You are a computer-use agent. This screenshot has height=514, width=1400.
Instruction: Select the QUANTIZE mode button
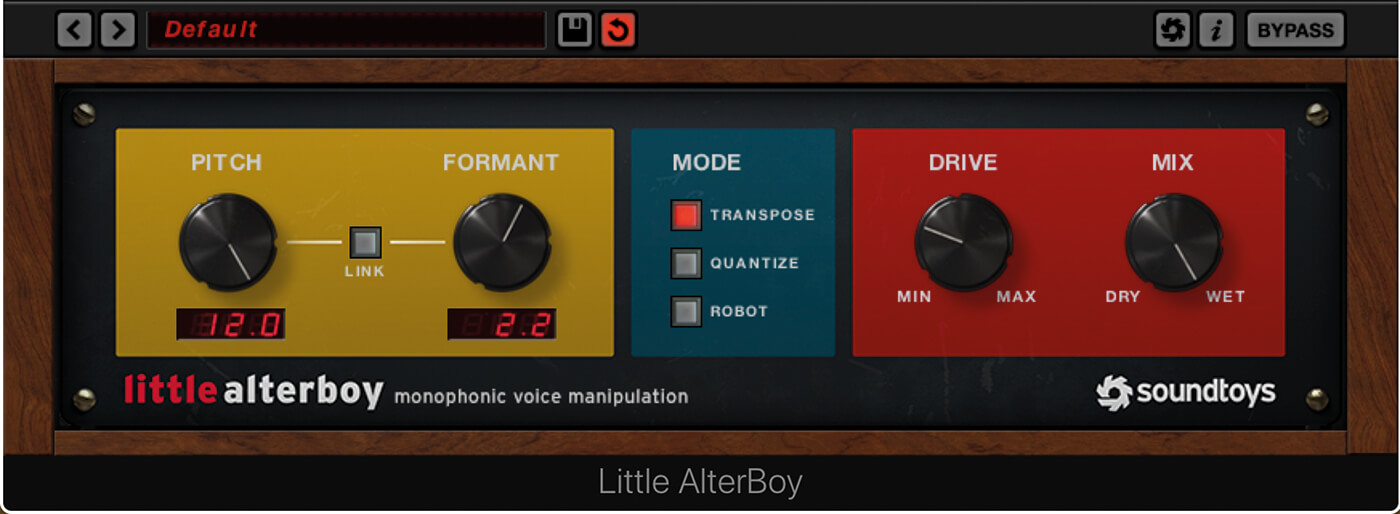(686, 263)
